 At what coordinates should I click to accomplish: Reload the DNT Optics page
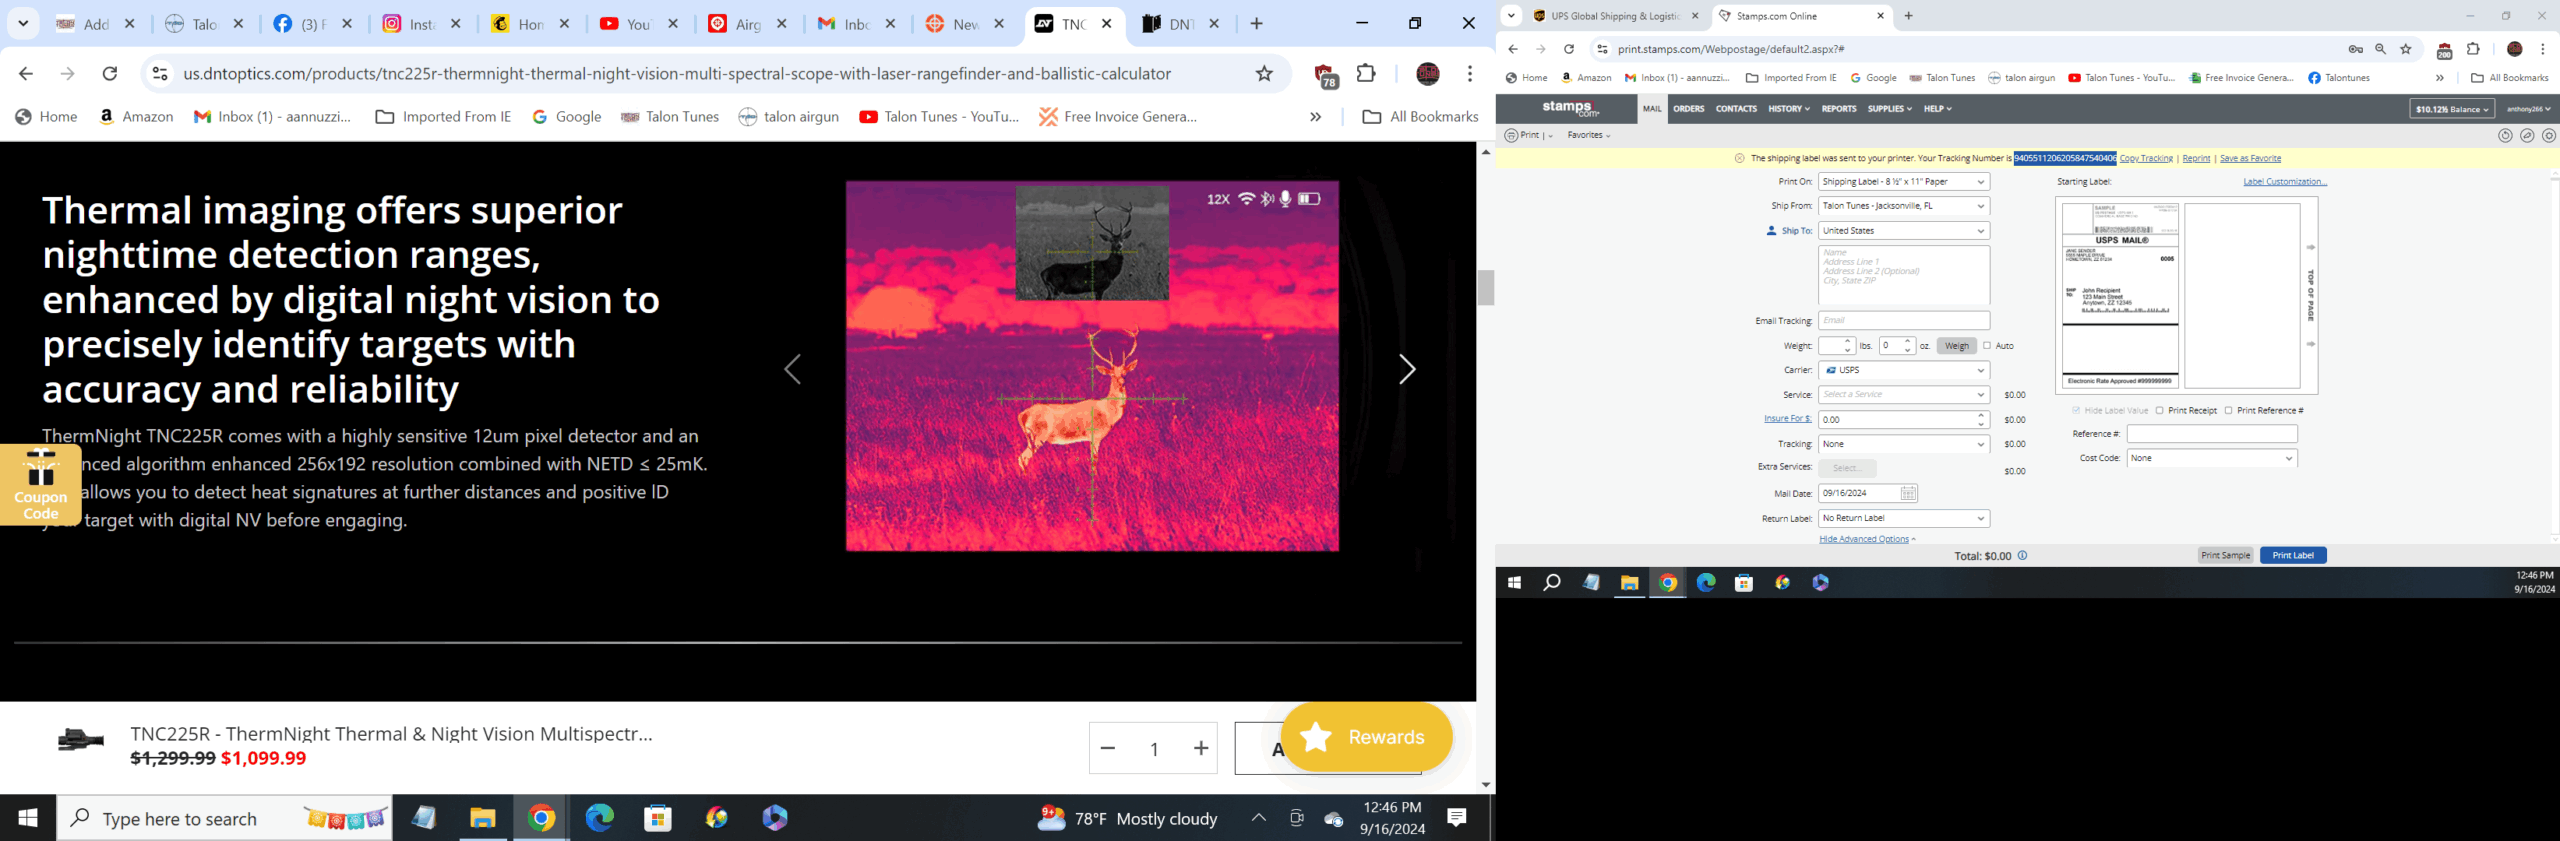pos(110,74)
